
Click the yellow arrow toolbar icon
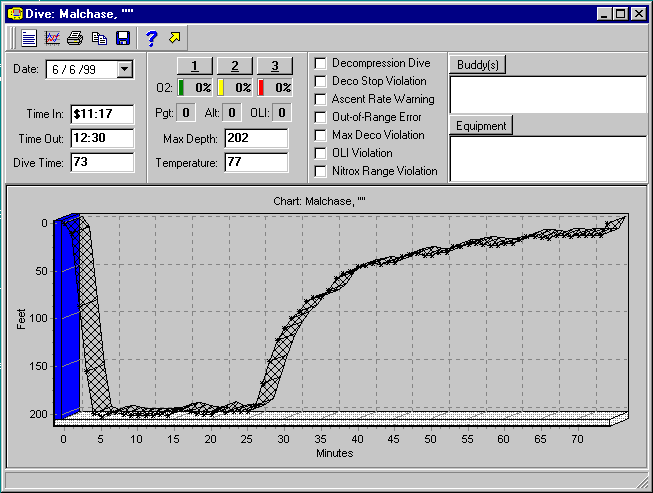click(x=175, y=38)
